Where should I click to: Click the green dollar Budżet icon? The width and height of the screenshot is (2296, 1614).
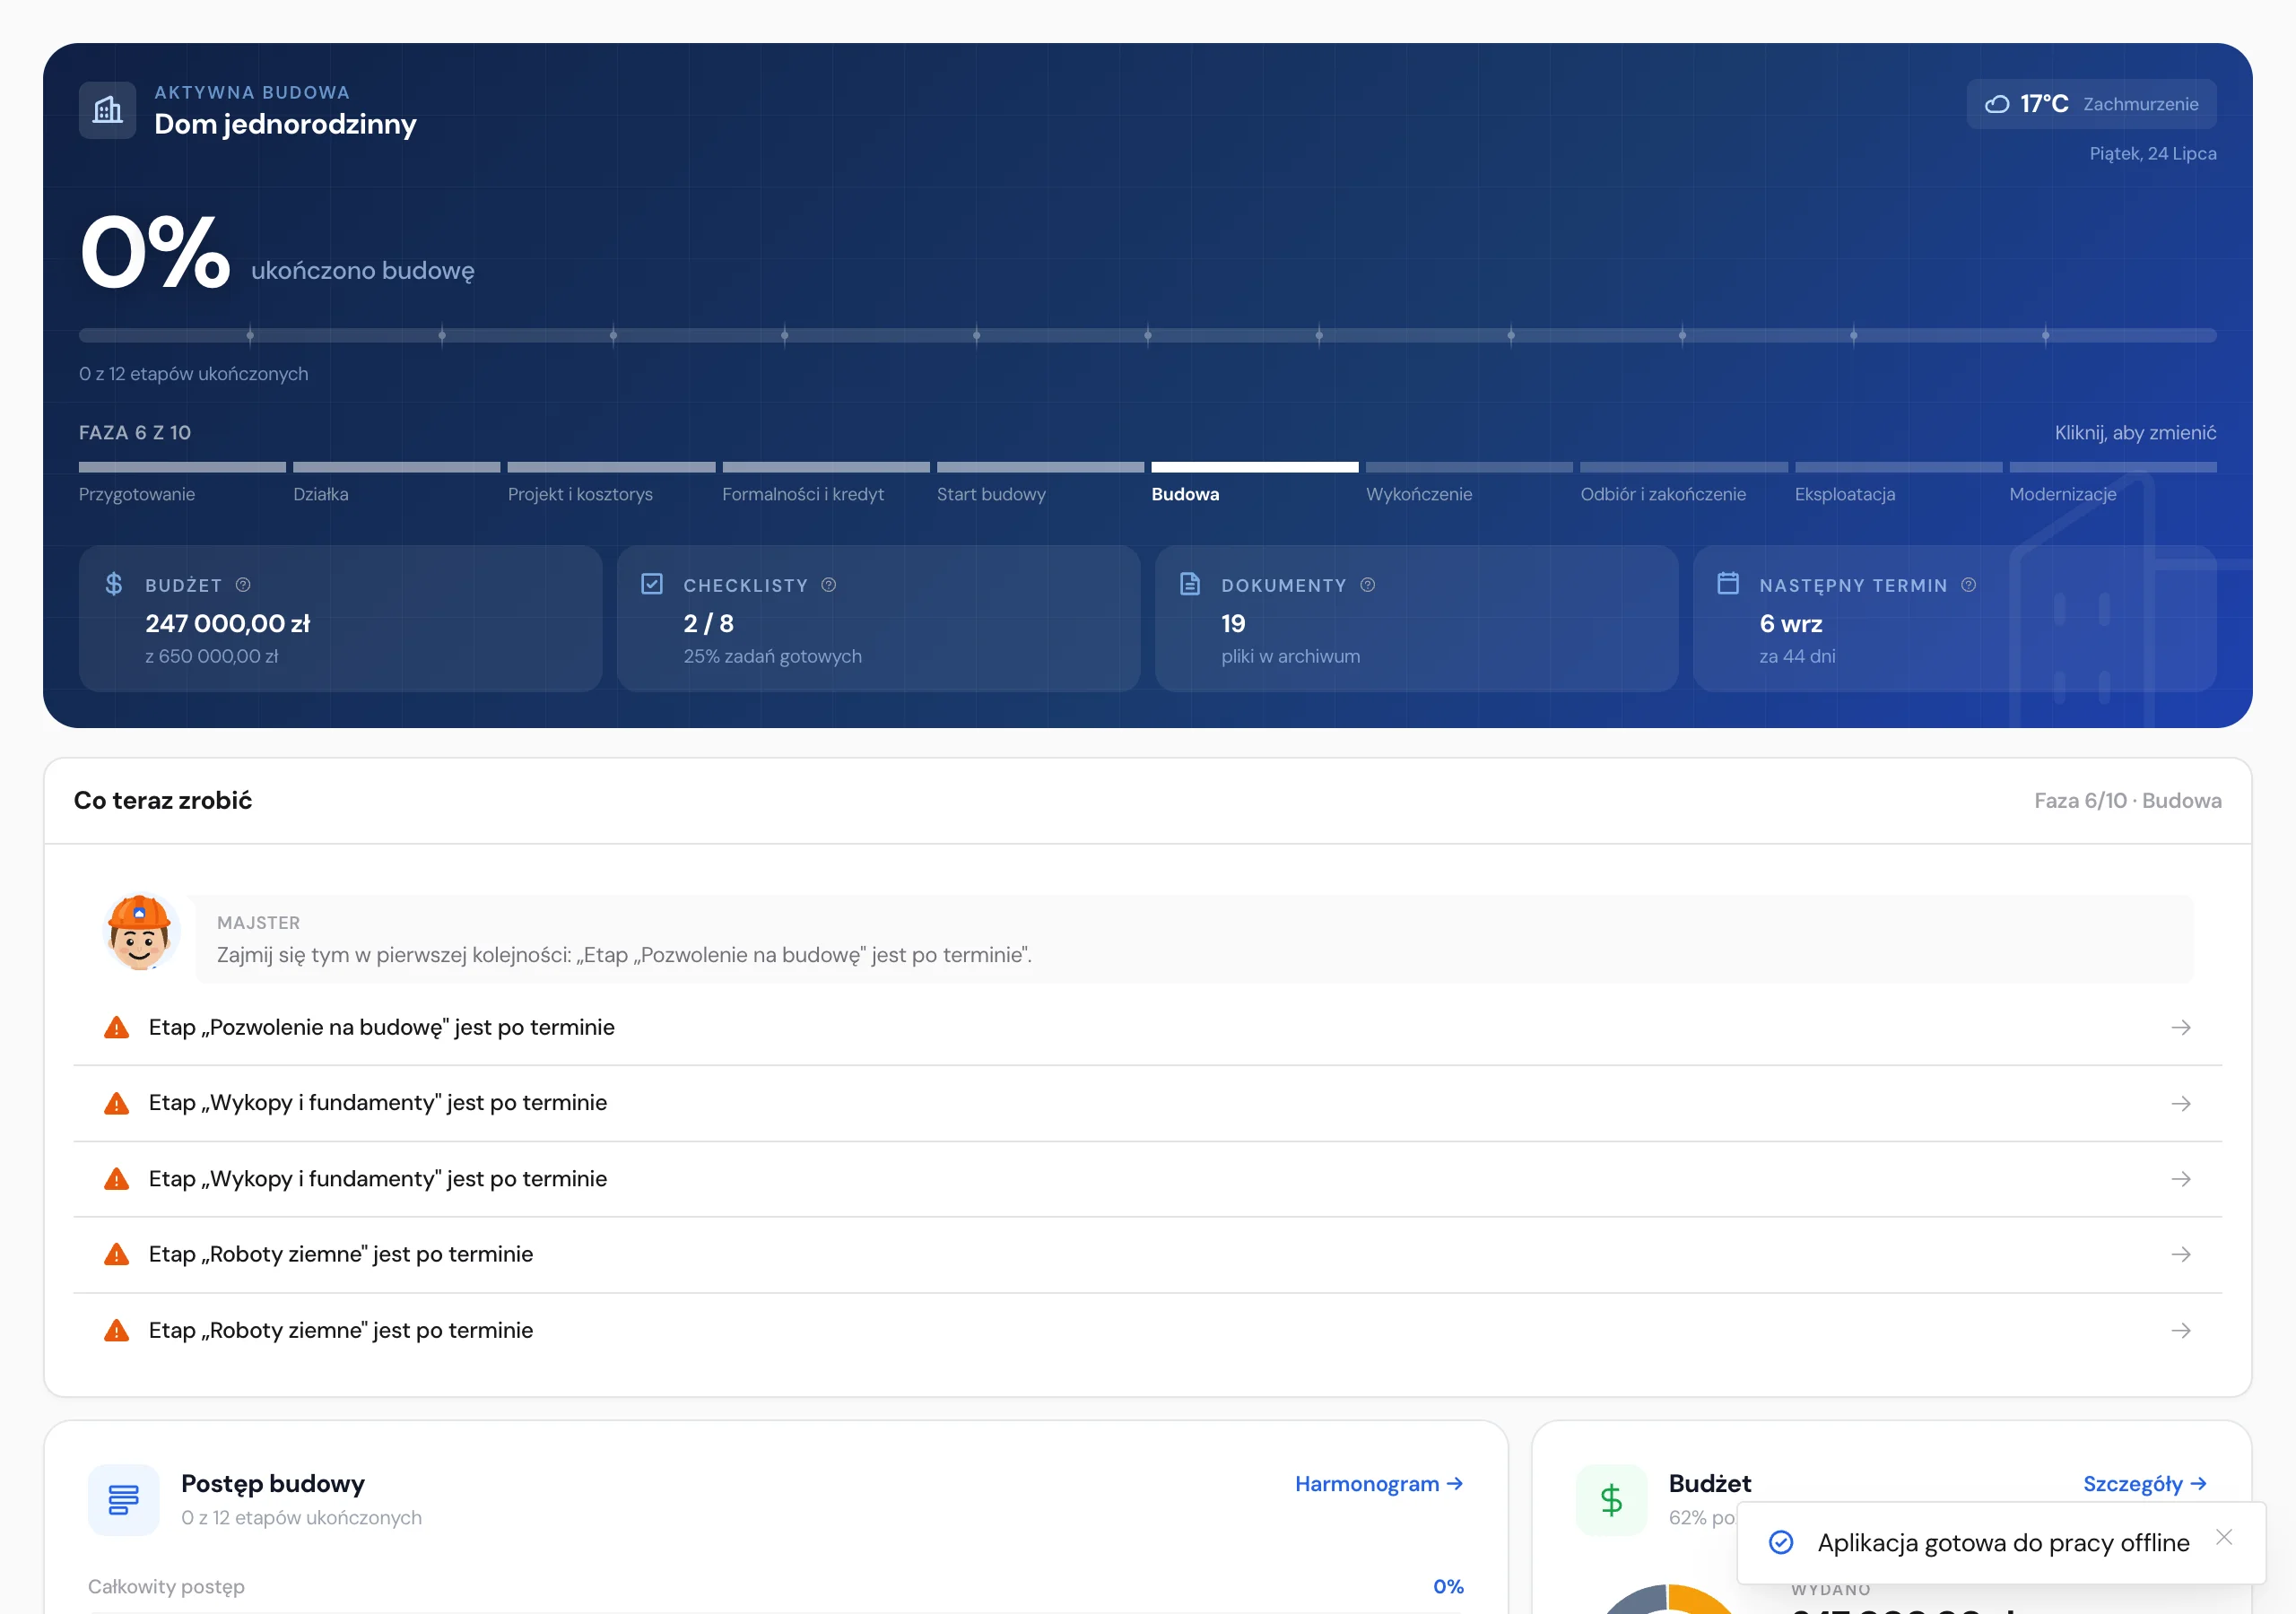[x=1611, y=1500]
